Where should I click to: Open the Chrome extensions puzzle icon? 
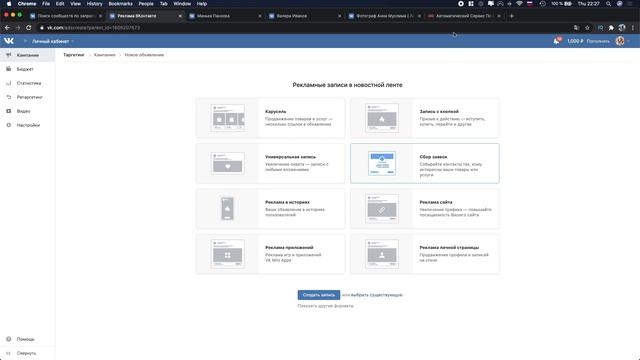pyautogui.click(x=611, y=28)
